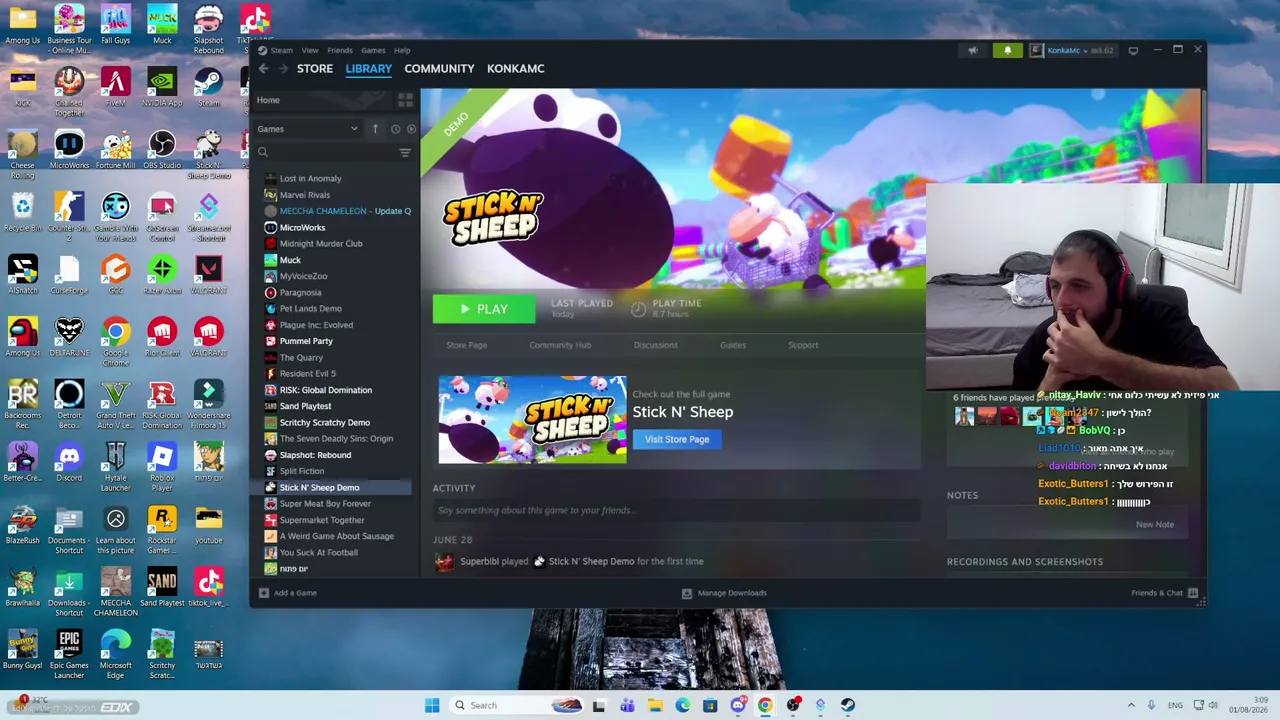Screen dimensions: 1280x720
Task: Select Resident Evil 5 in the library list
Action: [x=307, y=374]
